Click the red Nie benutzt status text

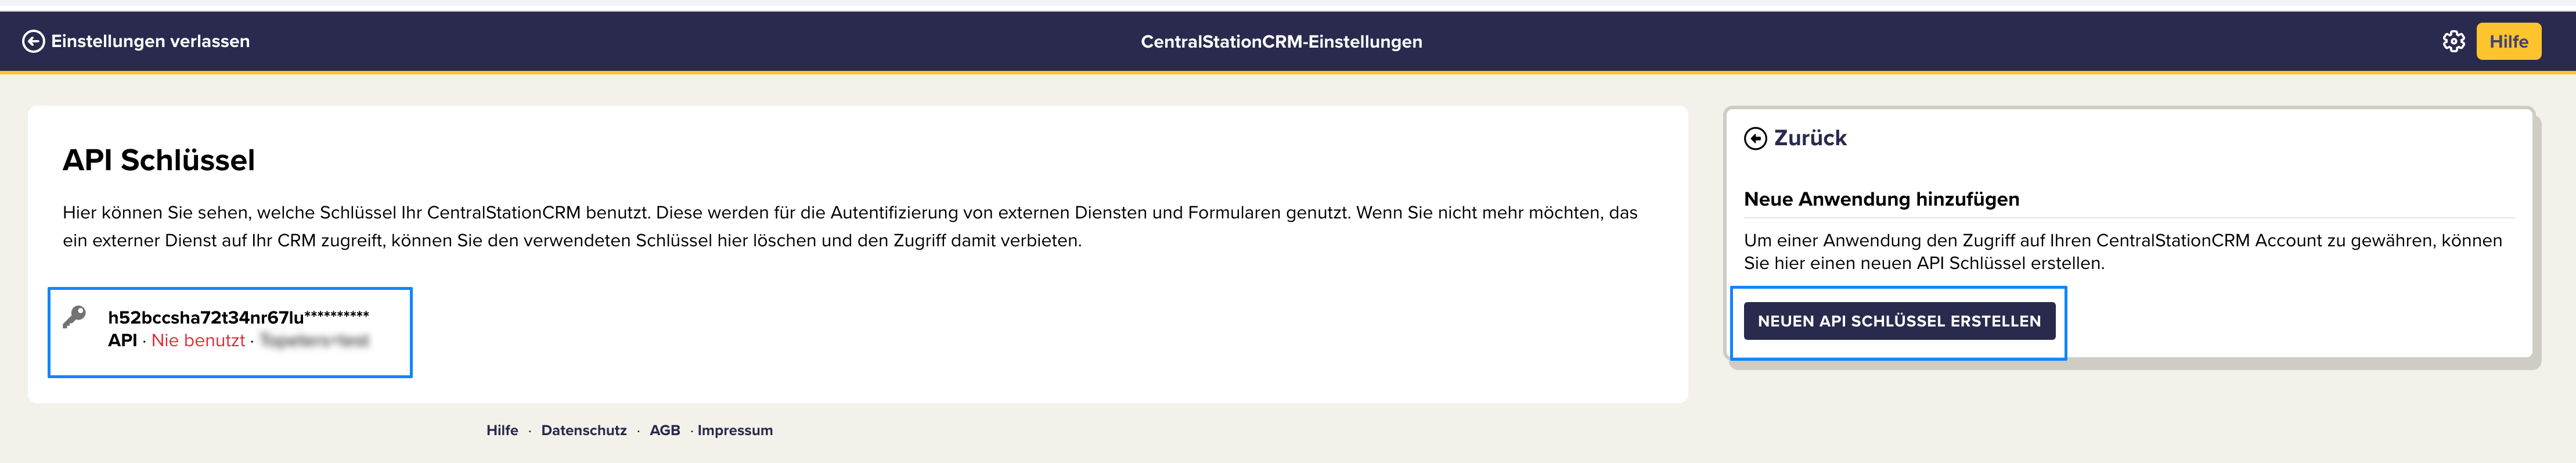198,341
